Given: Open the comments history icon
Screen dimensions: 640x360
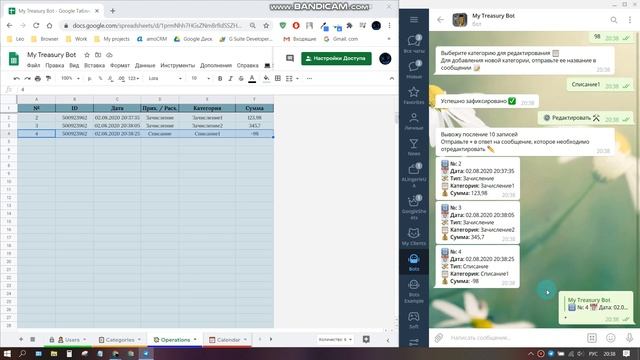Looking at the screenshot, I should click(290, 58).
